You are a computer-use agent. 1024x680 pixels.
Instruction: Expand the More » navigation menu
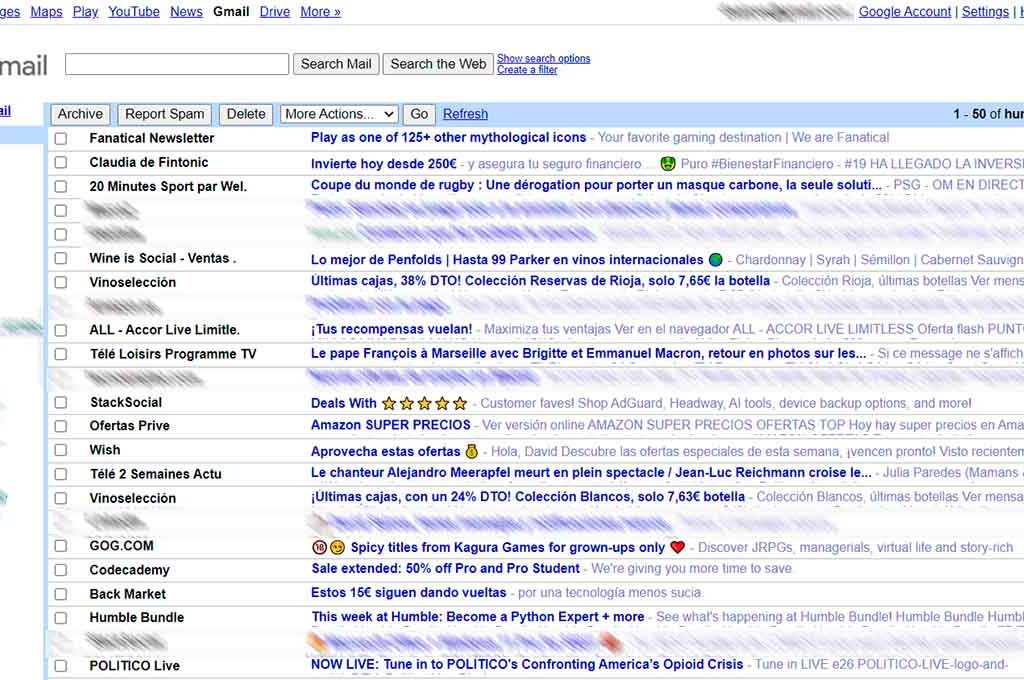click(x=320, y=12)
